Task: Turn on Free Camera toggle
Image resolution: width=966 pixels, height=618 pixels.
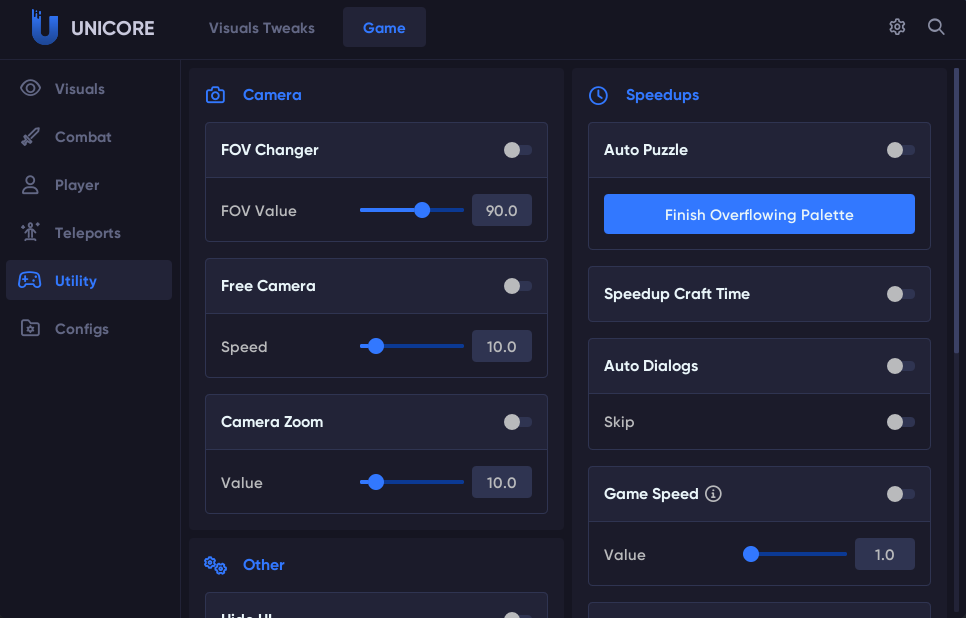Action: coord(517,286)
